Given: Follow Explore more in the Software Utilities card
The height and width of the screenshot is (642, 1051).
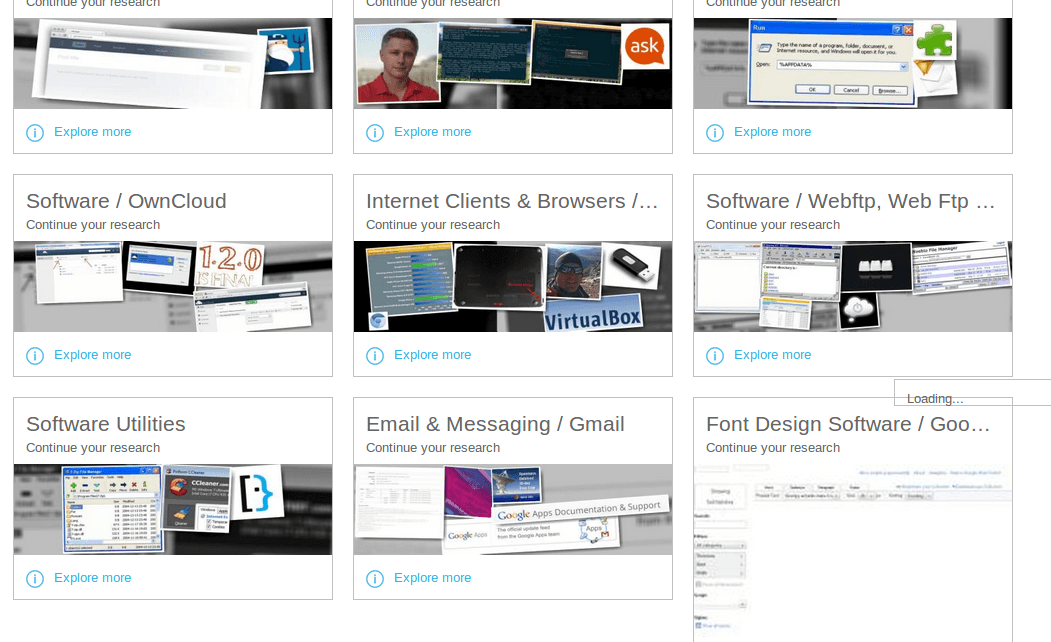Looking at the screenshot, I should coord(92,578).
